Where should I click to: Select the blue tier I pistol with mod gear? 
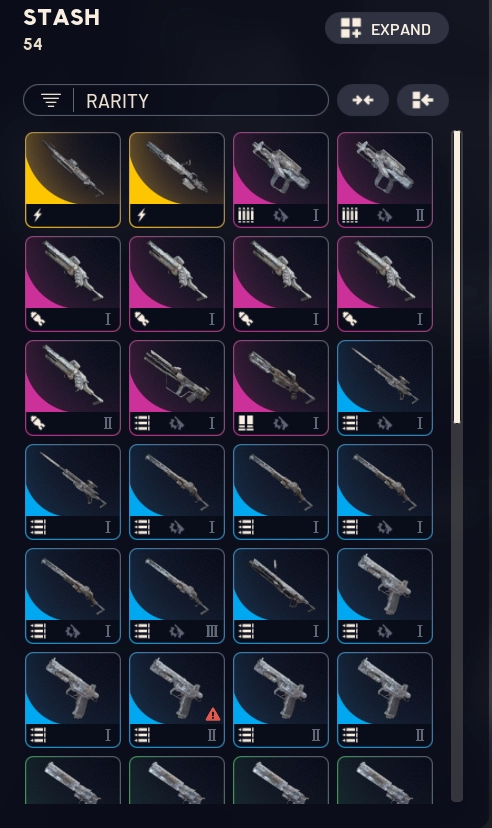(x=385, y=596)
